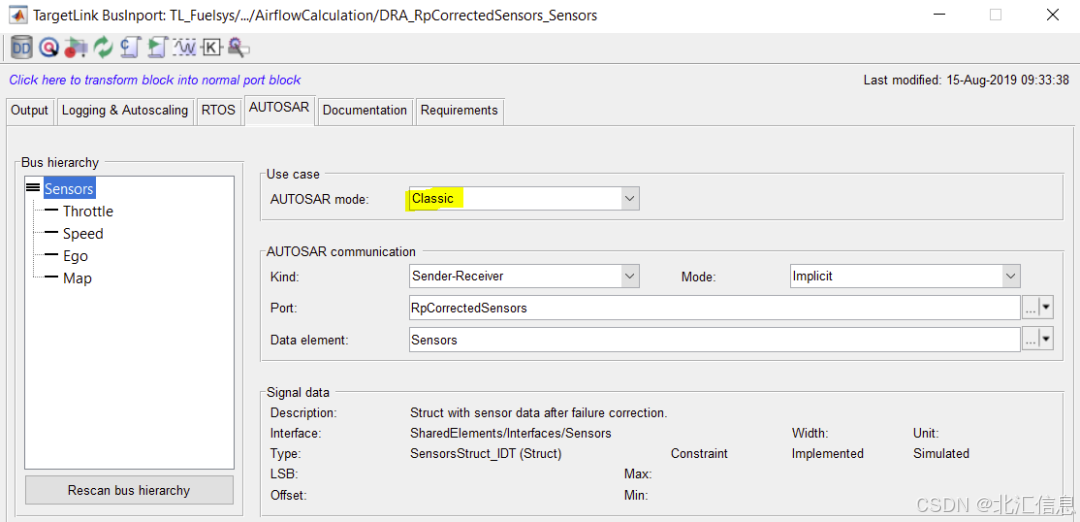The width and height of the screenshot is (1080, 522).
Task: Click the Port field RpCorrectedSensors
Action: point(714,308)
